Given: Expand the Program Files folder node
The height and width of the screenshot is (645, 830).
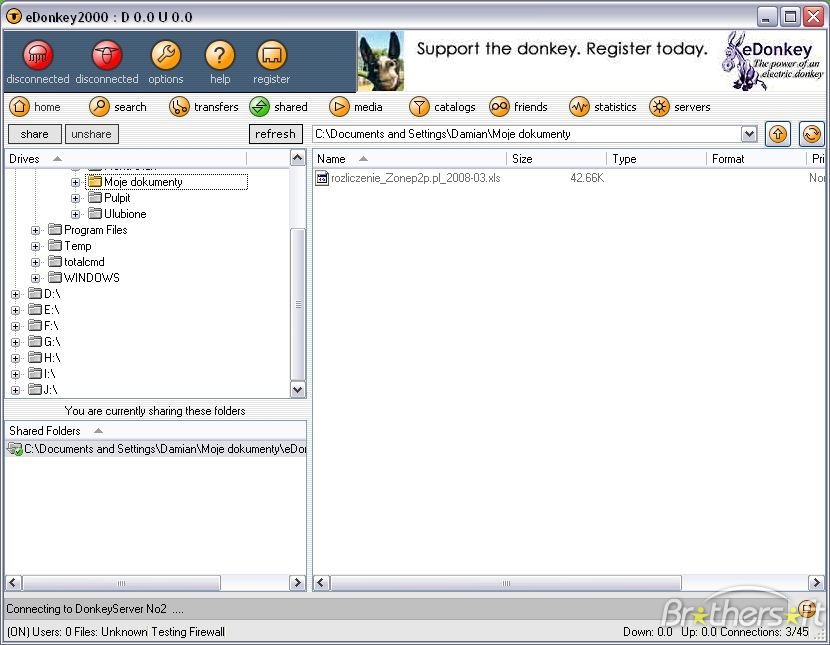Looking at the screenshot, I should [x=35, y=231].
